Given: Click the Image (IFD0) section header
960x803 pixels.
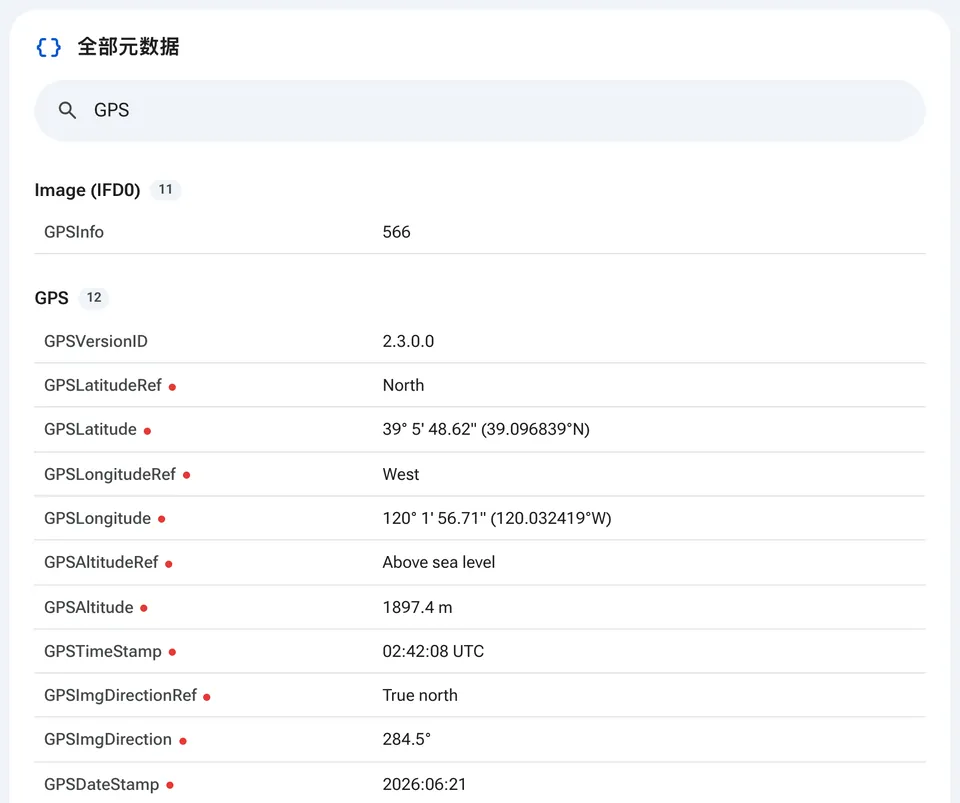Looking at the screenshot, I should click(x=88, y=190).
